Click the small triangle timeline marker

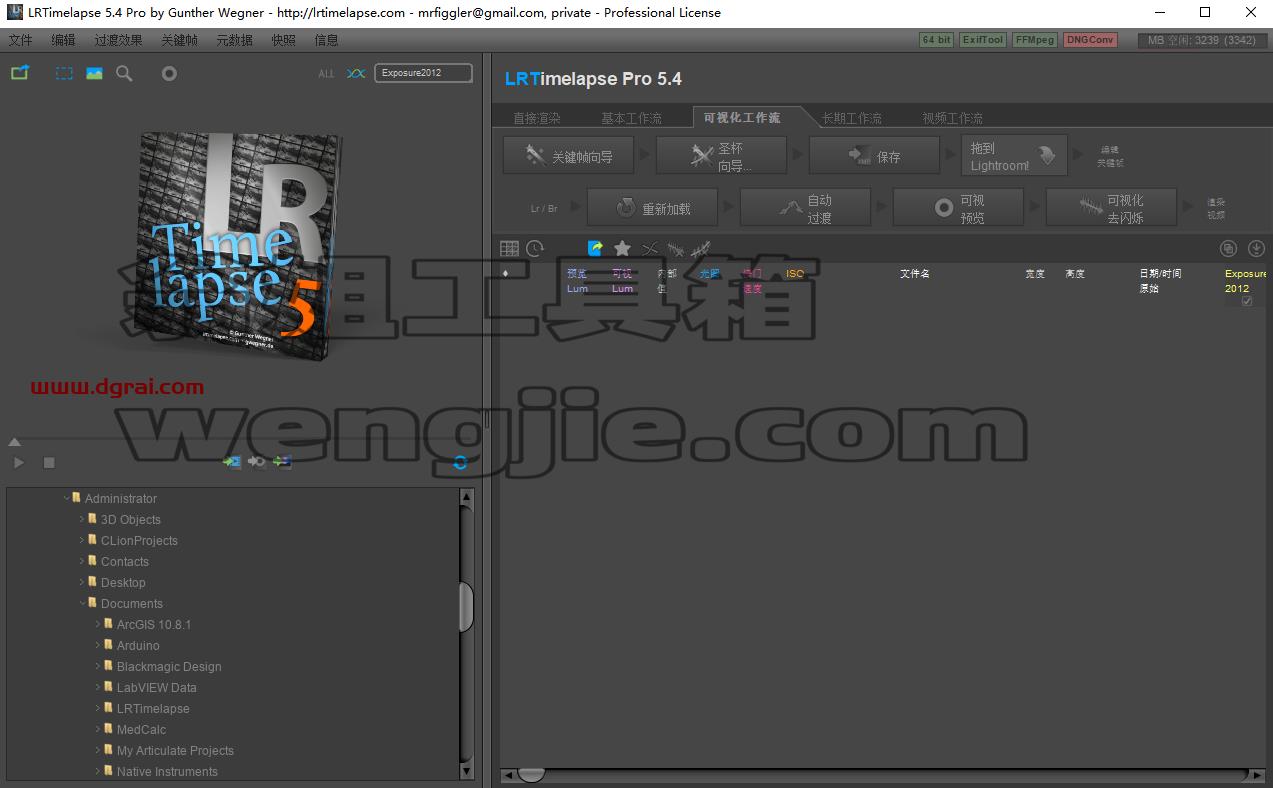[x=14, y=442]
